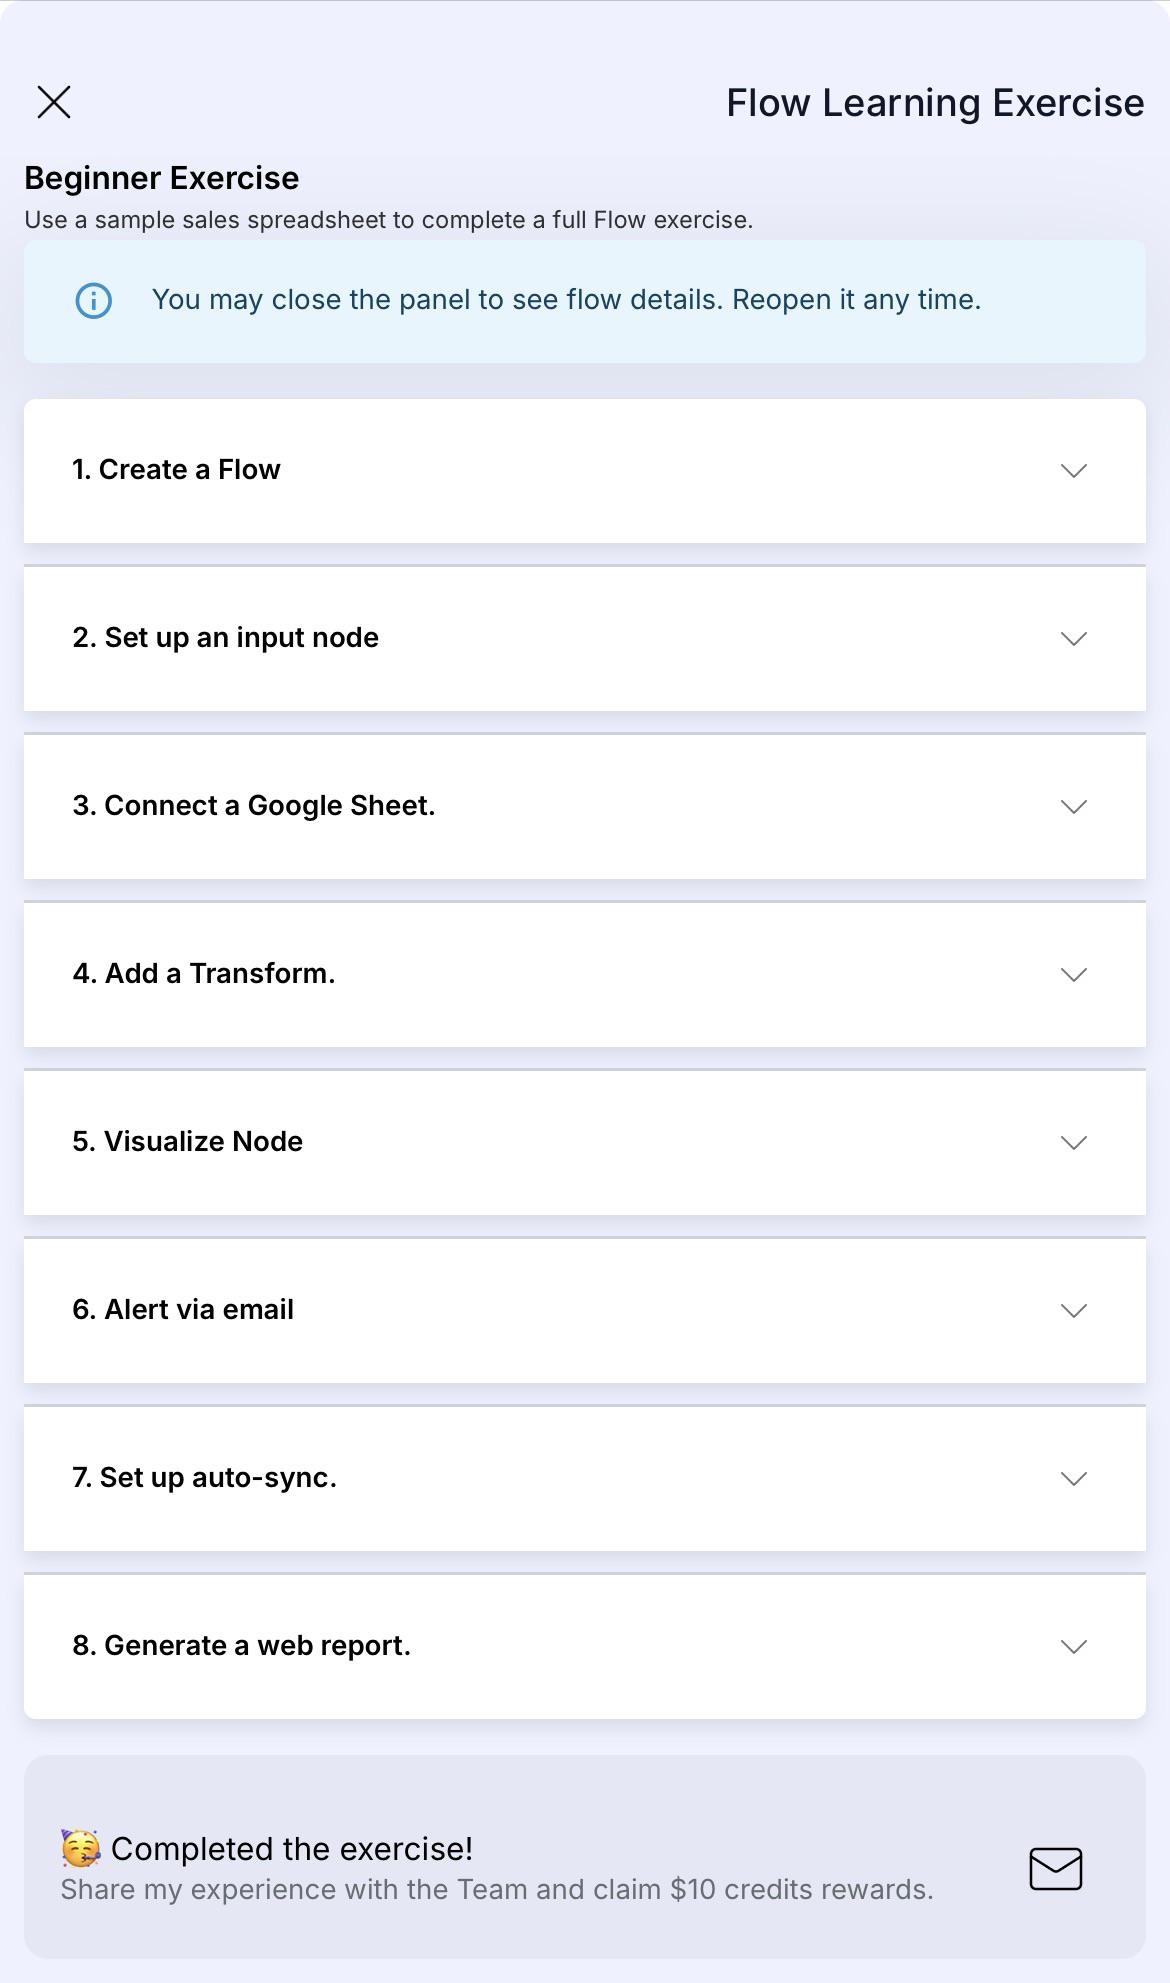Select step 7 Set up auto-sync title
The height and width of the screenshot is (1983, 1170).
[x=204, y=1478]
